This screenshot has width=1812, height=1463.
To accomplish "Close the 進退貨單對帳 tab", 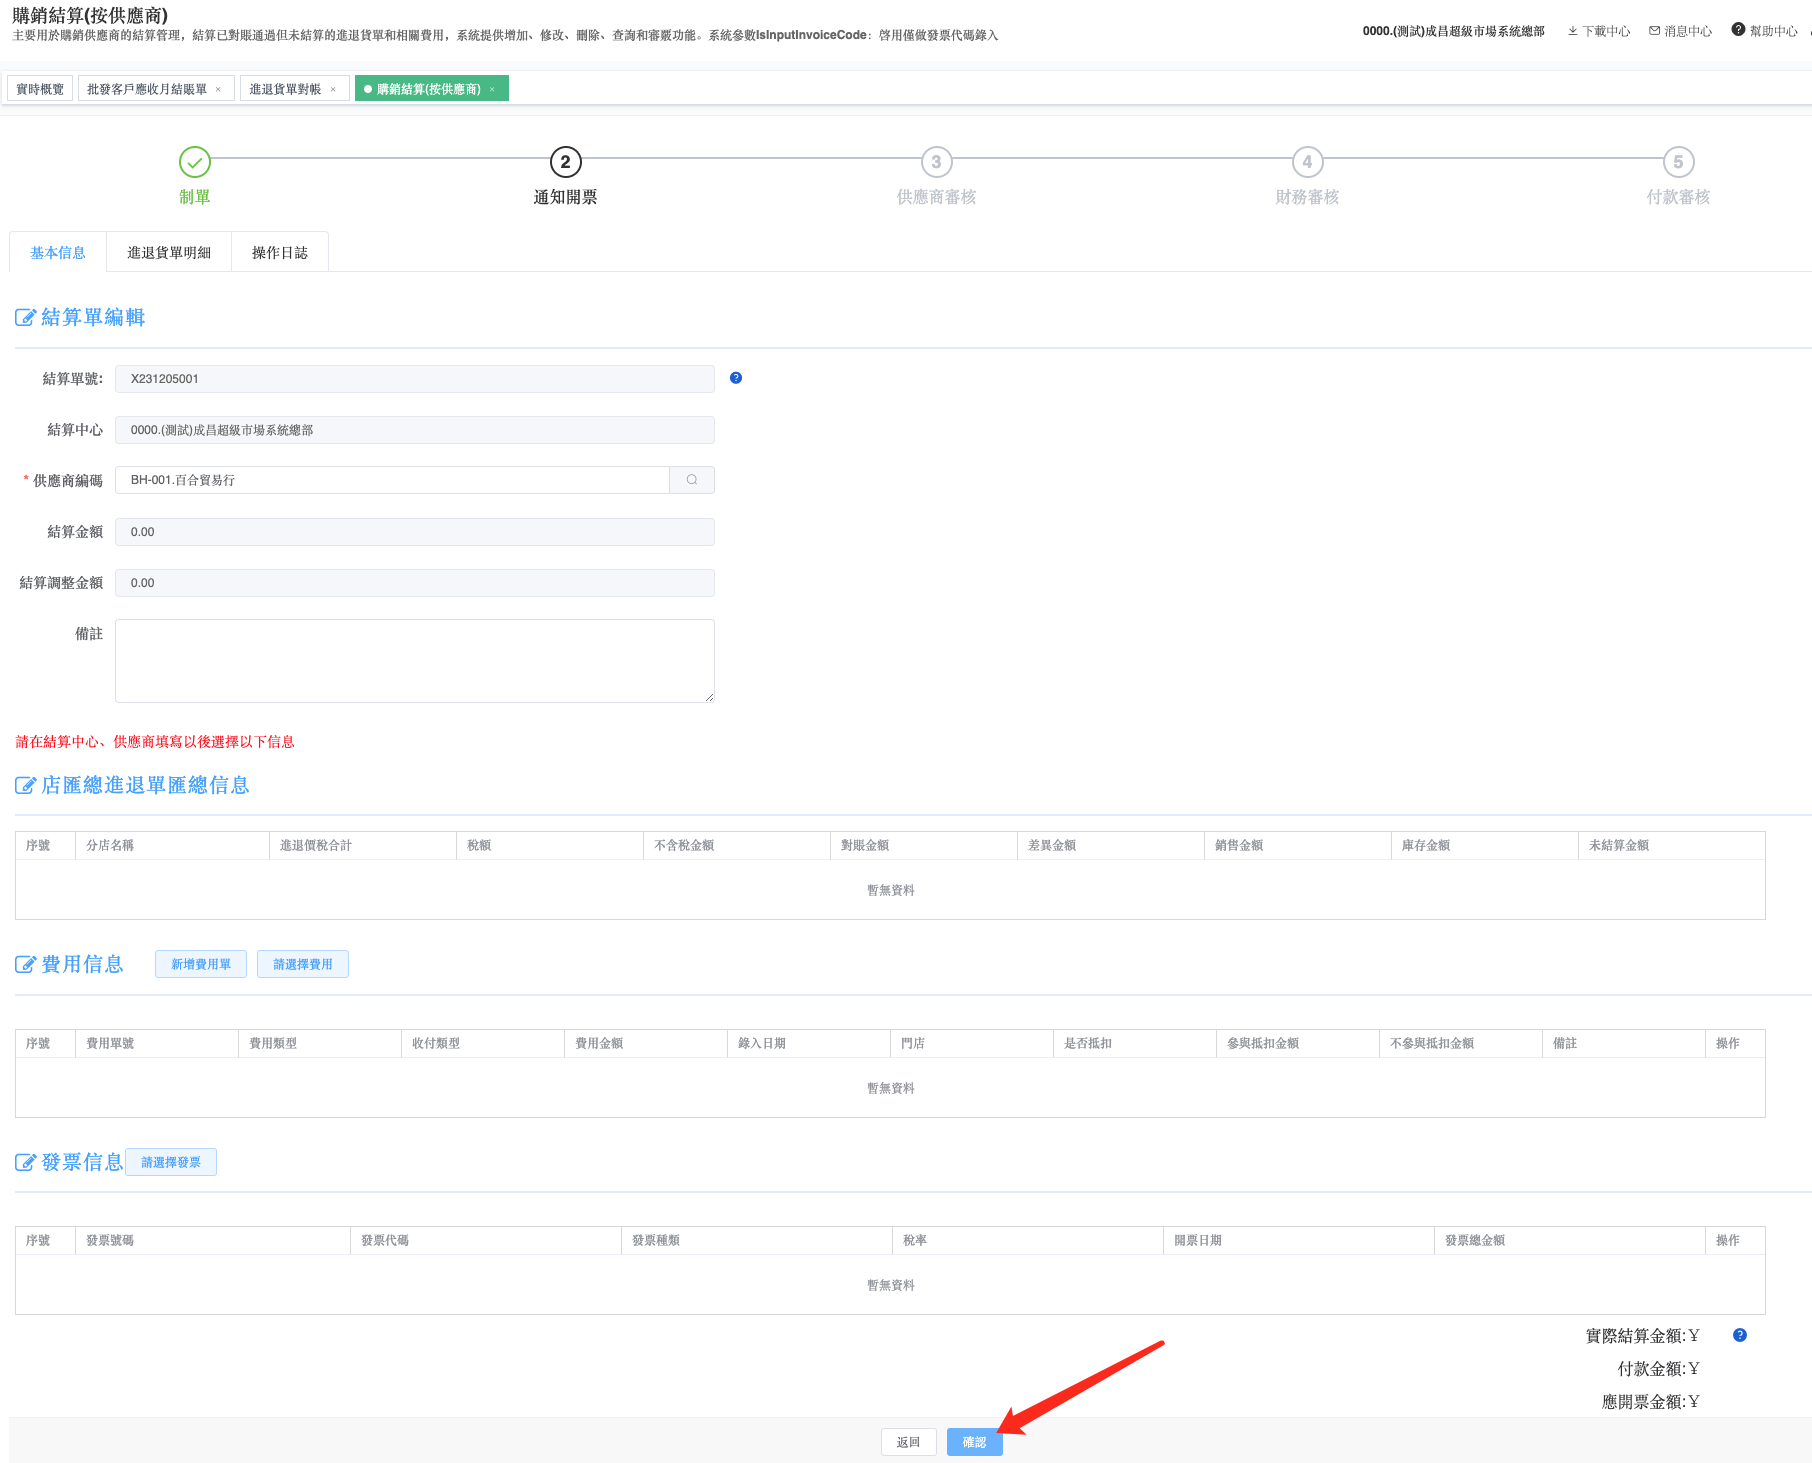I will (x=333, y=89).
